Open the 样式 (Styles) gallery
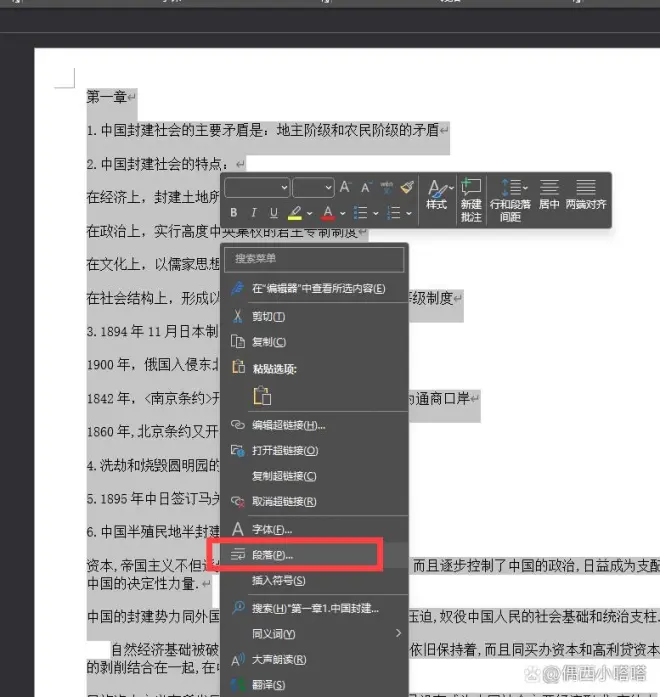The height and width of the screenshot is (697, 660). point(437,194)
